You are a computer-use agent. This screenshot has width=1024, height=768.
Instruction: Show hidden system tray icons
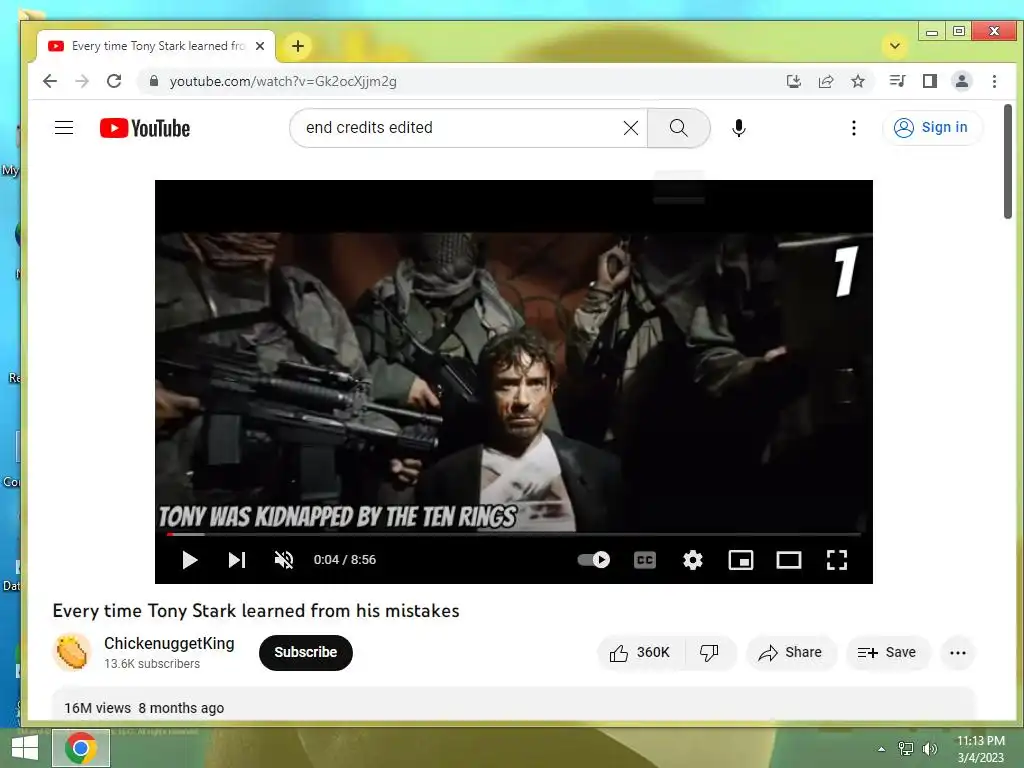pos(882,749)
